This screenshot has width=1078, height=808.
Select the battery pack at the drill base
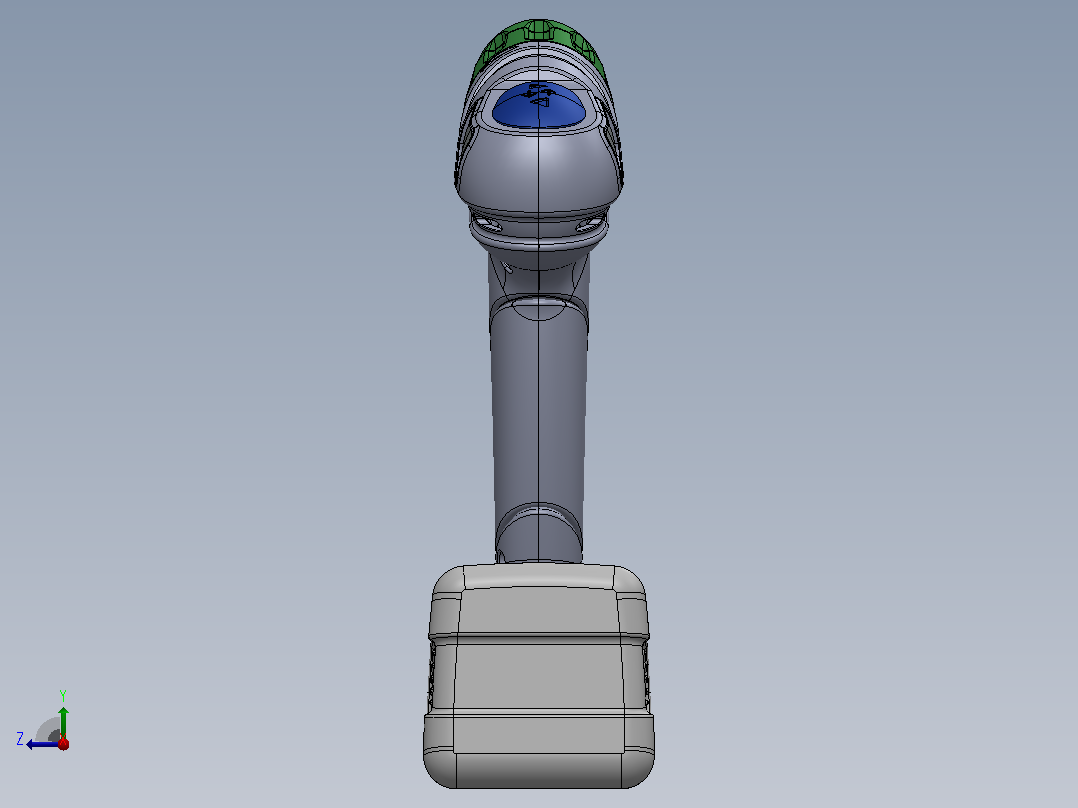click(x=538, y=677)
